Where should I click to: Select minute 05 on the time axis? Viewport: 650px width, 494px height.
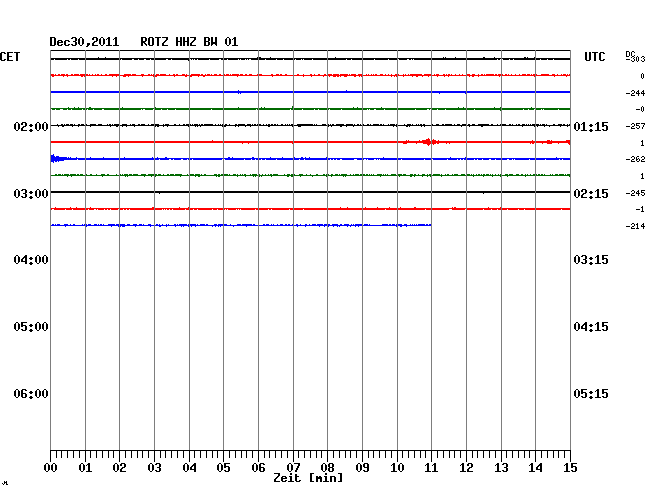point(223,468)
